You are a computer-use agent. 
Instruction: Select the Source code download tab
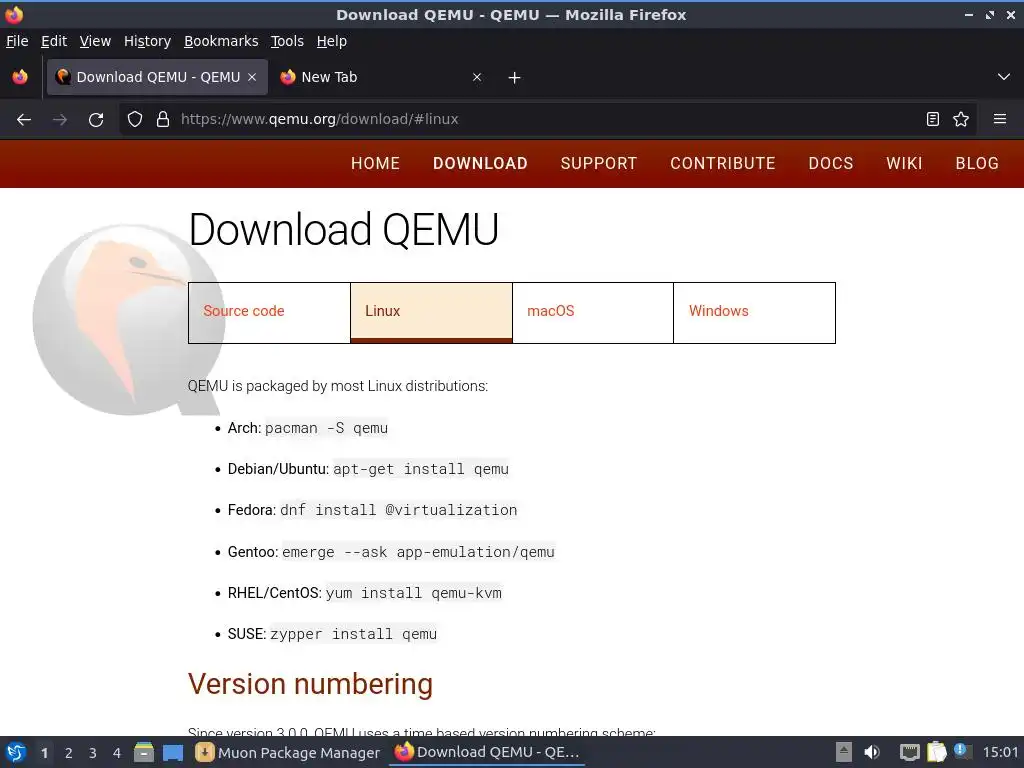(x=269, y=313)
